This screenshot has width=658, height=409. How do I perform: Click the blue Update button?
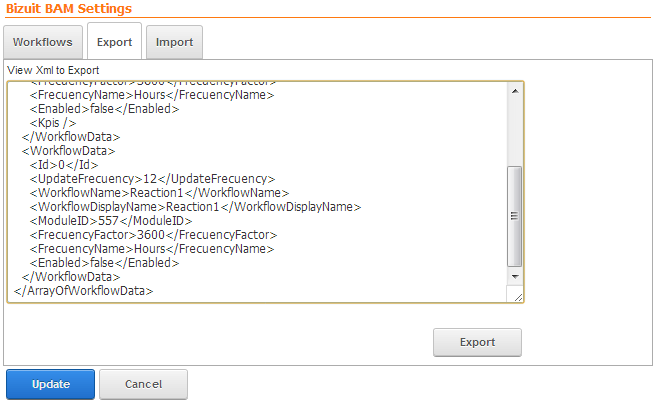tap(50, 384)
